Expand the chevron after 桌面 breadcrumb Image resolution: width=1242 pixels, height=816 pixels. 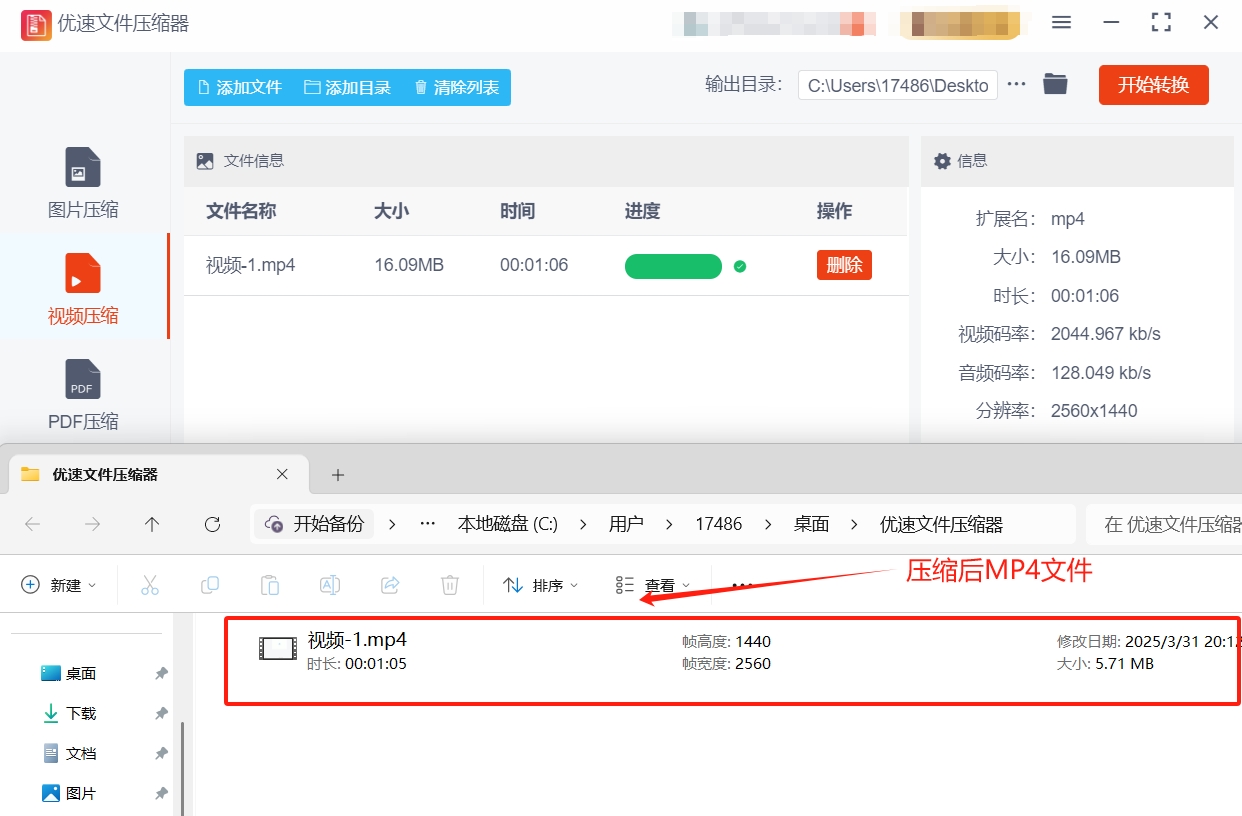[855, 524]
